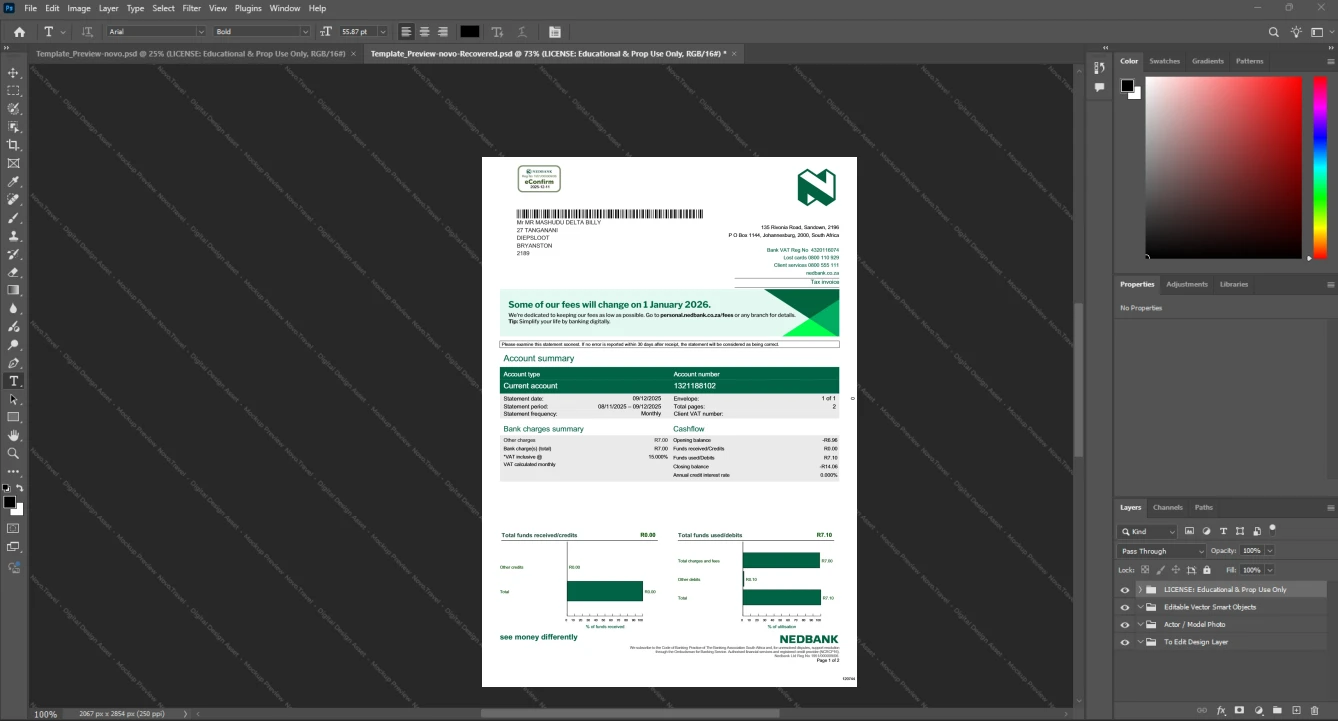
Task: Create a new group folder icon
Action: coord(1278,710)
